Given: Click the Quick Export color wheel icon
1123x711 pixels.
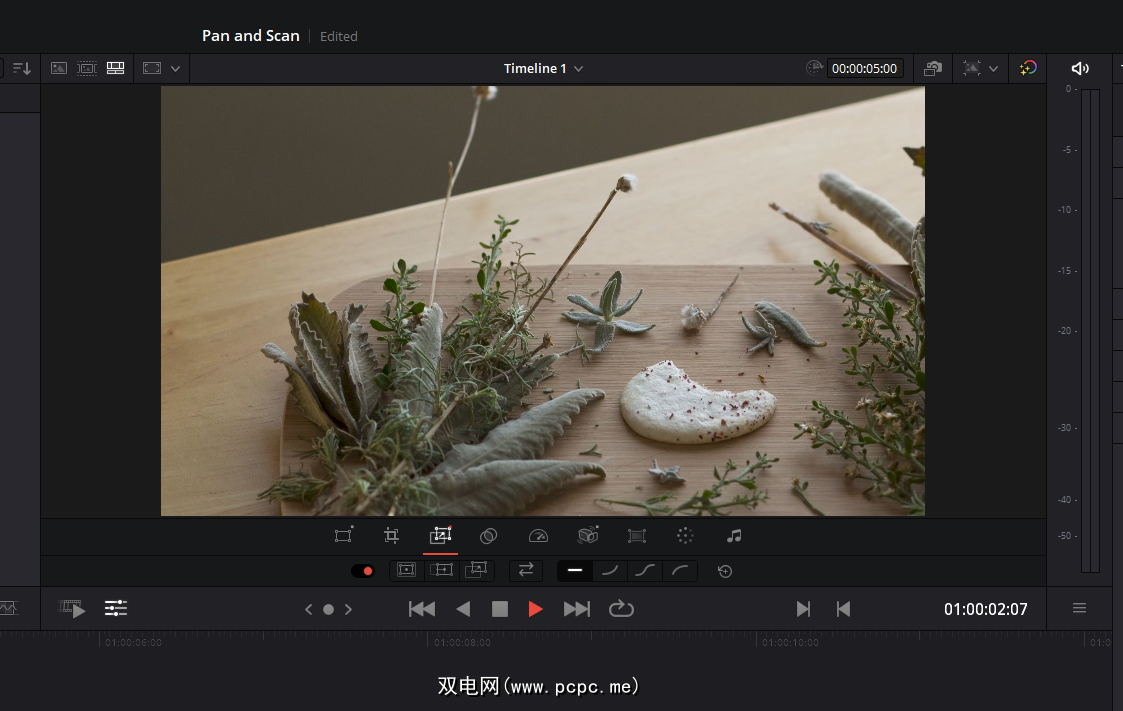Looking at the screenshot, I should [x=1028, y=68].
